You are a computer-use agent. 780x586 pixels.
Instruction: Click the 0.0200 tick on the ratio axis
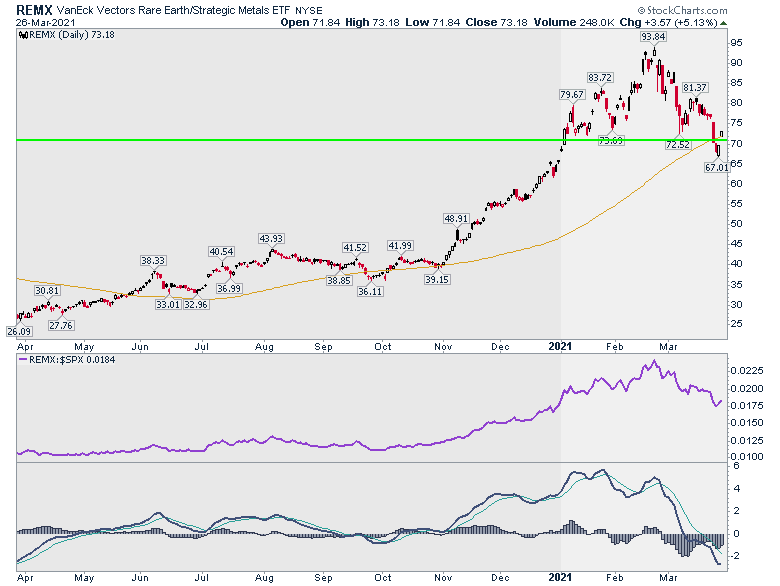click(x=746, y=389)
